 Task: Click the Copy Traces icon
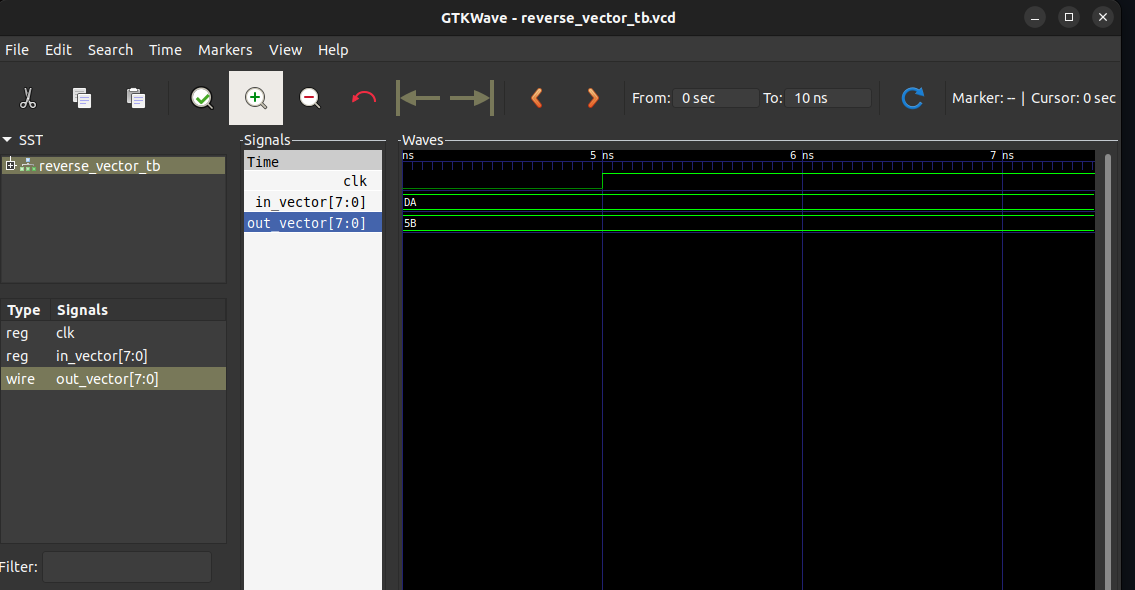(81, 97)
